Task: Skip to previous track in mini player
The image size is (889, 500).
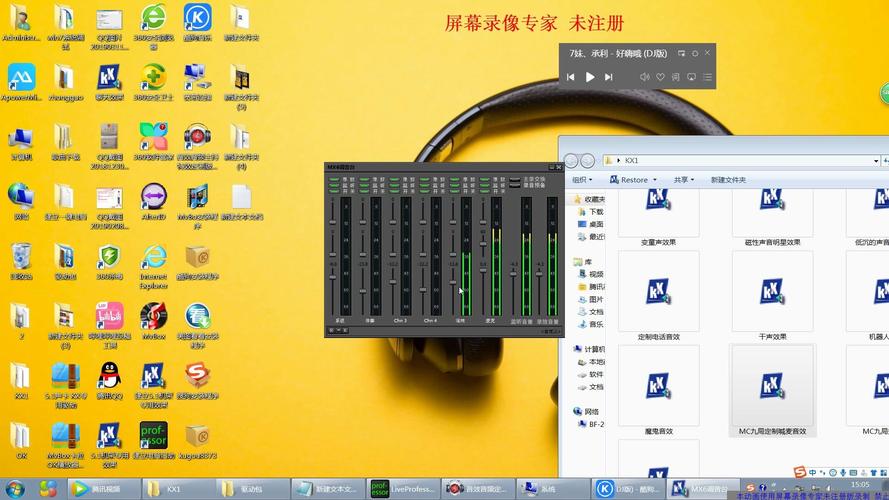Action: pos(571,77)
